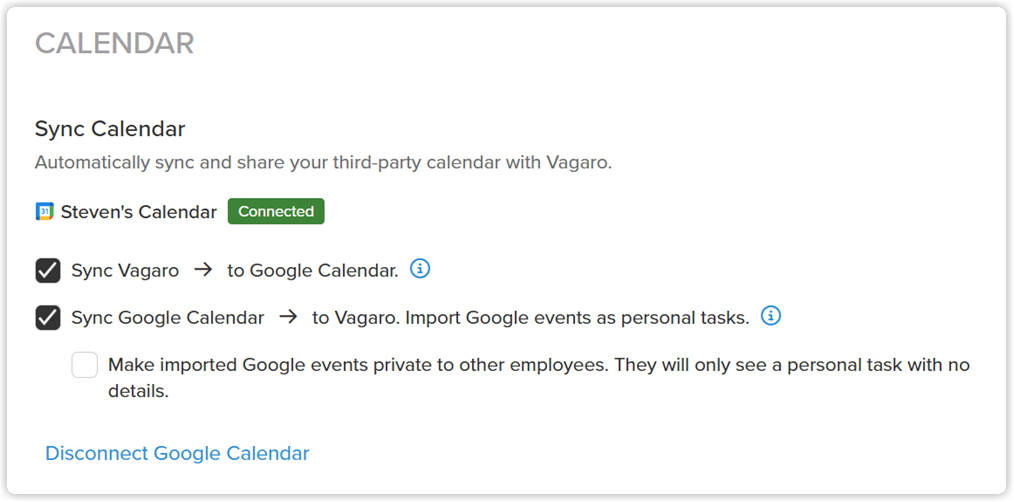This screenshot has width=1014, height=502.
Task: Click the 'details.' wrapped line of privacy label
Action: tap(138, 391)
